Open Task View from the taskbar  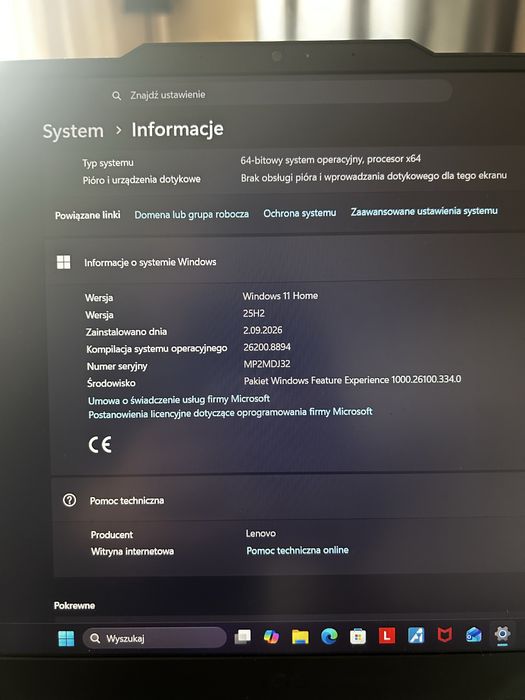243,637
